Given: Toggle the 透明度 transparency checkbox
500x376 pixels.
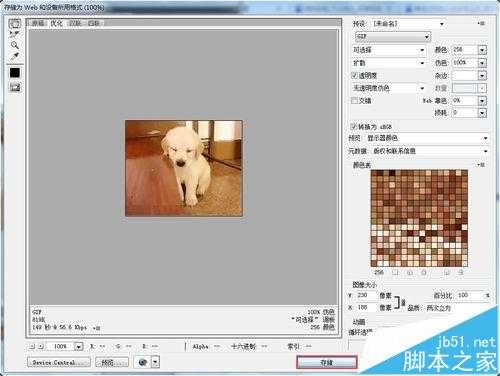Looking at the screenshot, I should [354, 75].
